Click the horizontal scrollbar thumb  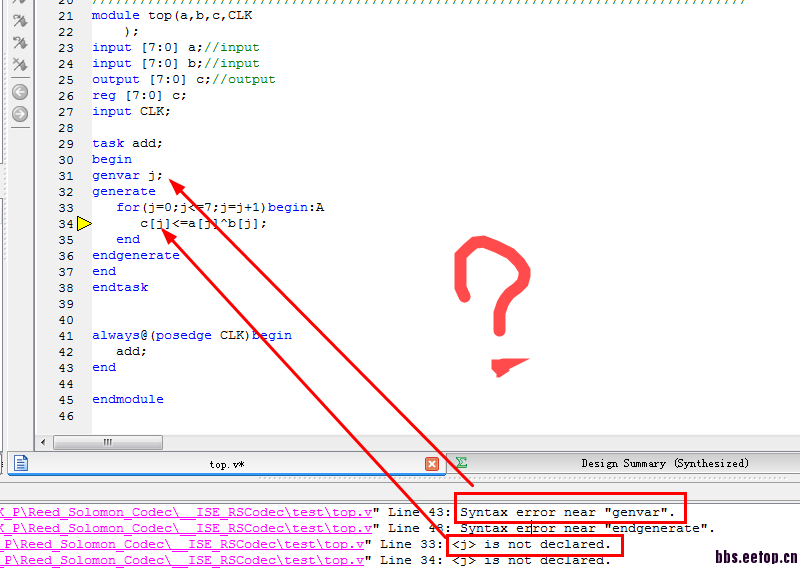[x=108, y=442]
